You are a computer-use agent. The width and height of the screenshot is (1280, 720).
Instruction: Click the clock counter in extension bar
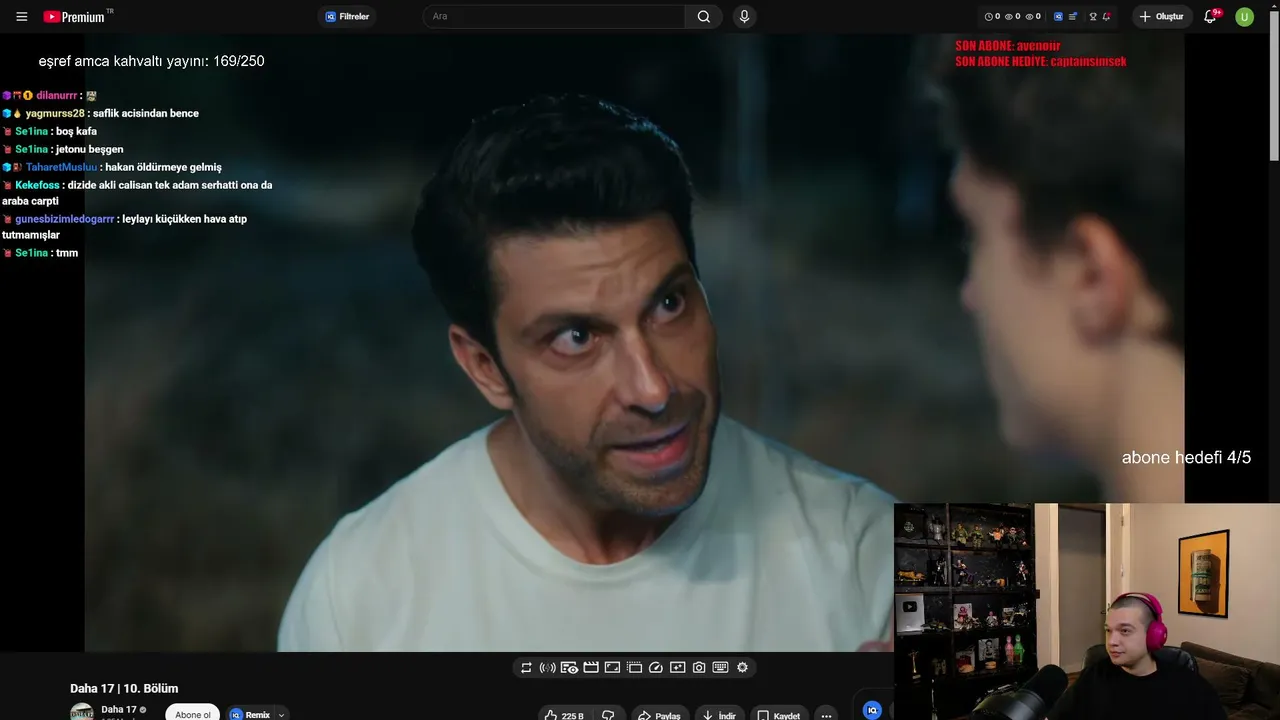[x=992, y=17]
